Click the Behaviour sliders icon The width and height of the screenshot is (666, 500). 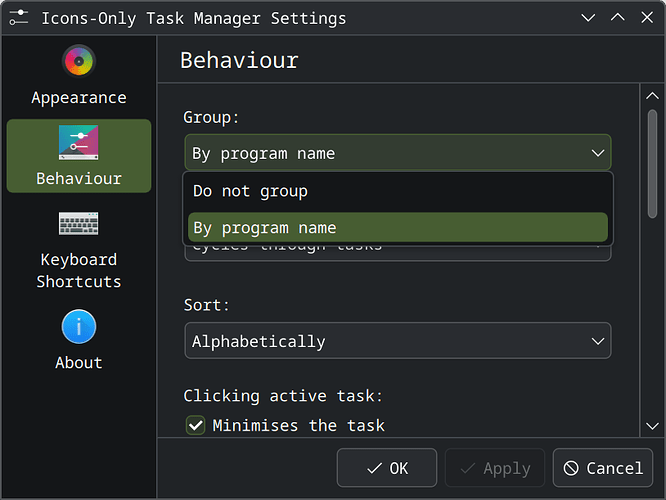pos(78,143)
